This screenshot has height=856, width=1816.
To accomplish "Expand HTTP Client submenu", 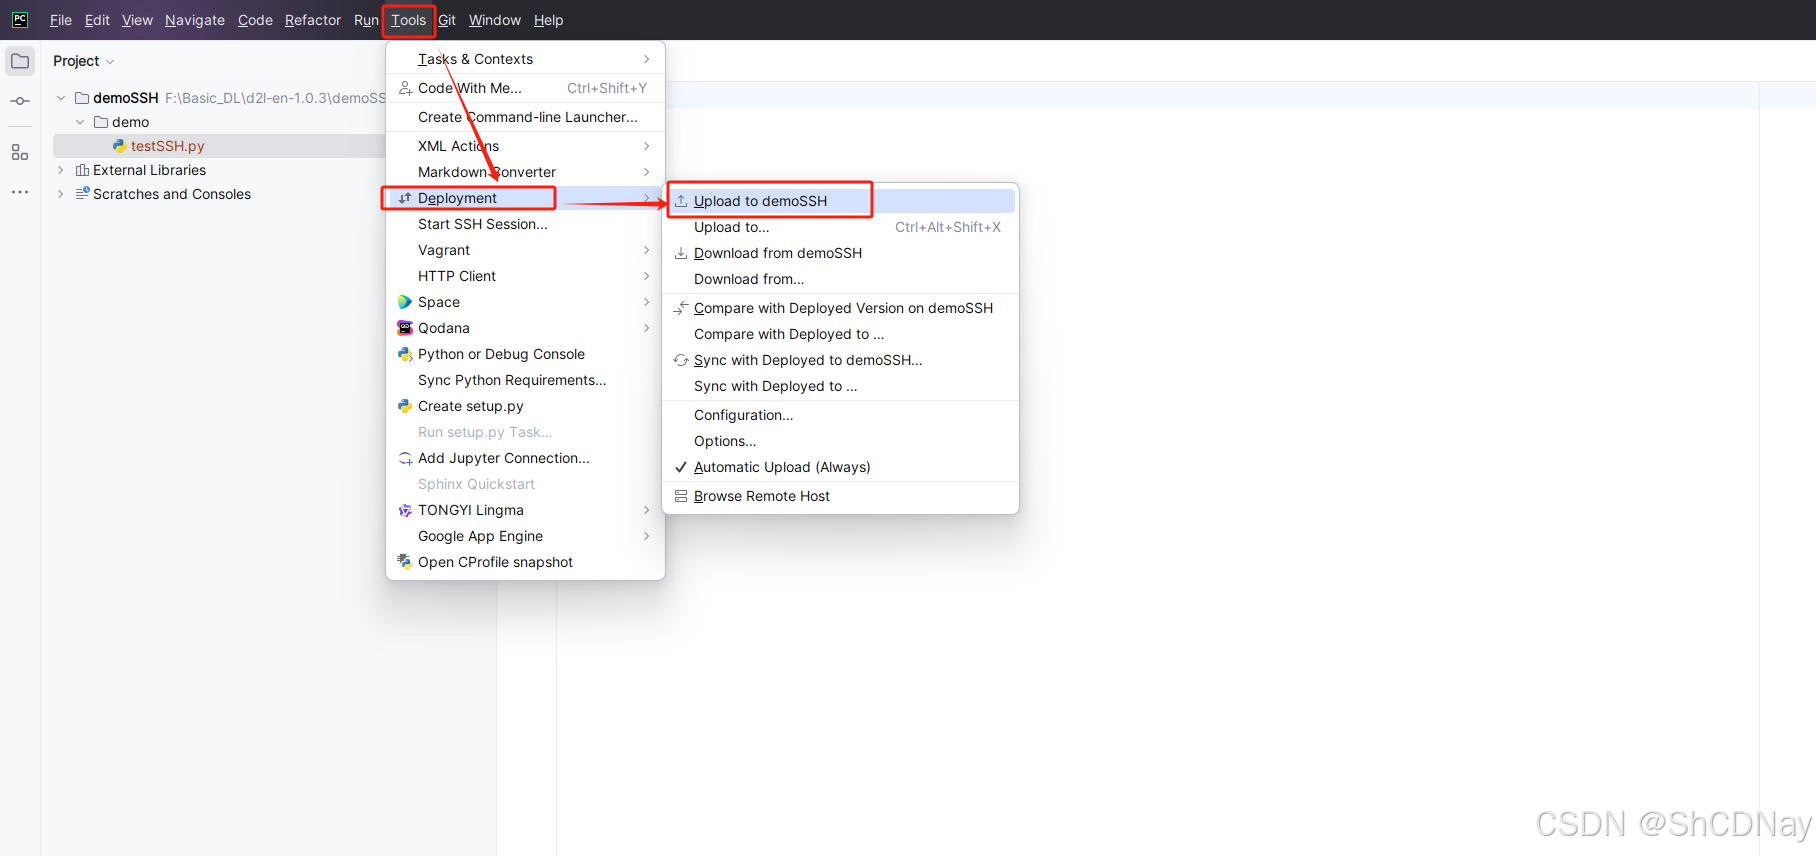I will click(525, 276).
